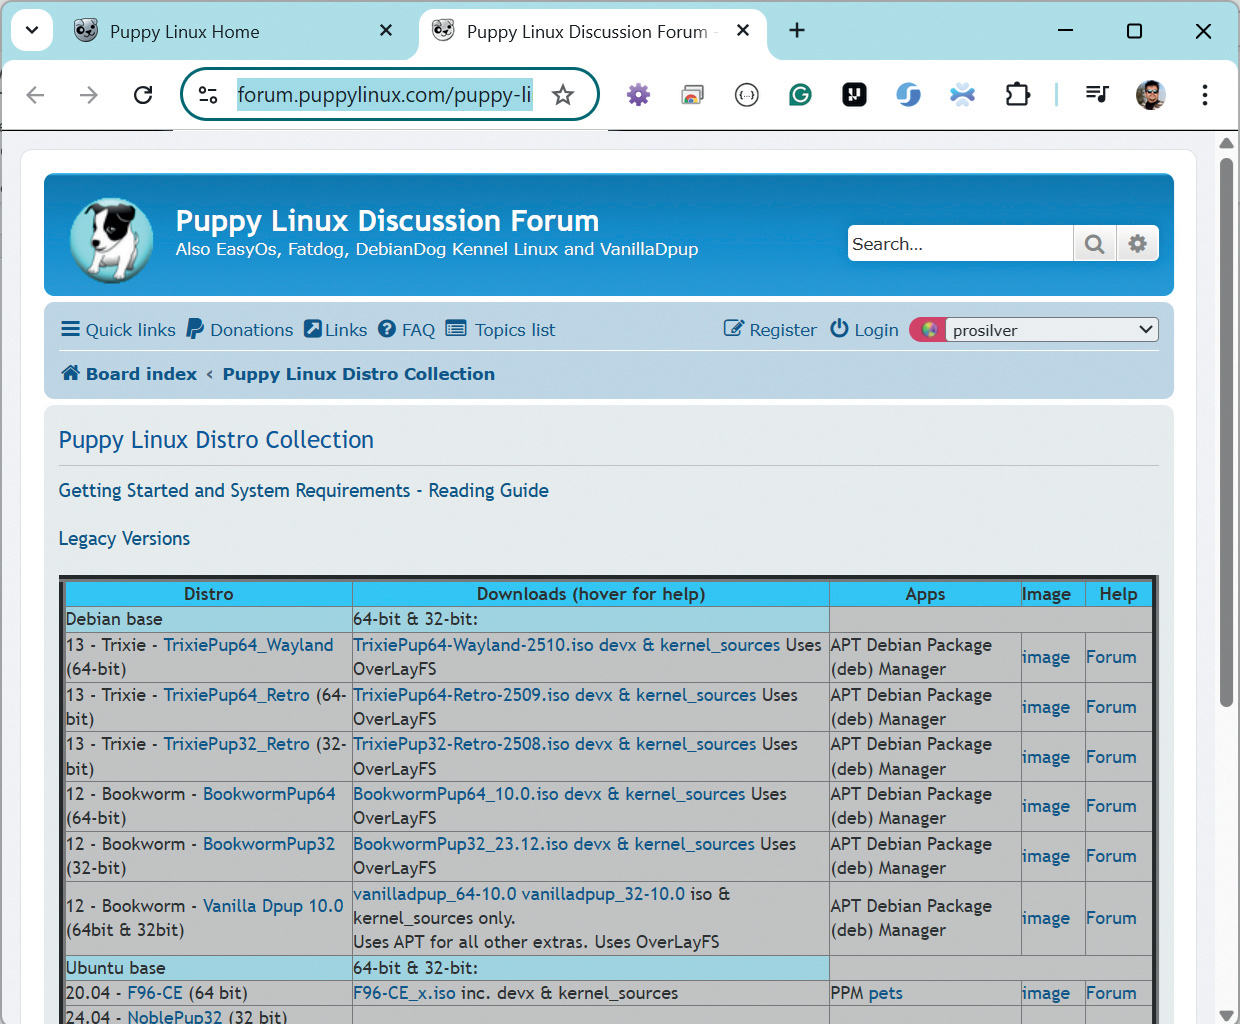Click the Board index home icon
1240x1024 pixels.
[x=70, y=373]
